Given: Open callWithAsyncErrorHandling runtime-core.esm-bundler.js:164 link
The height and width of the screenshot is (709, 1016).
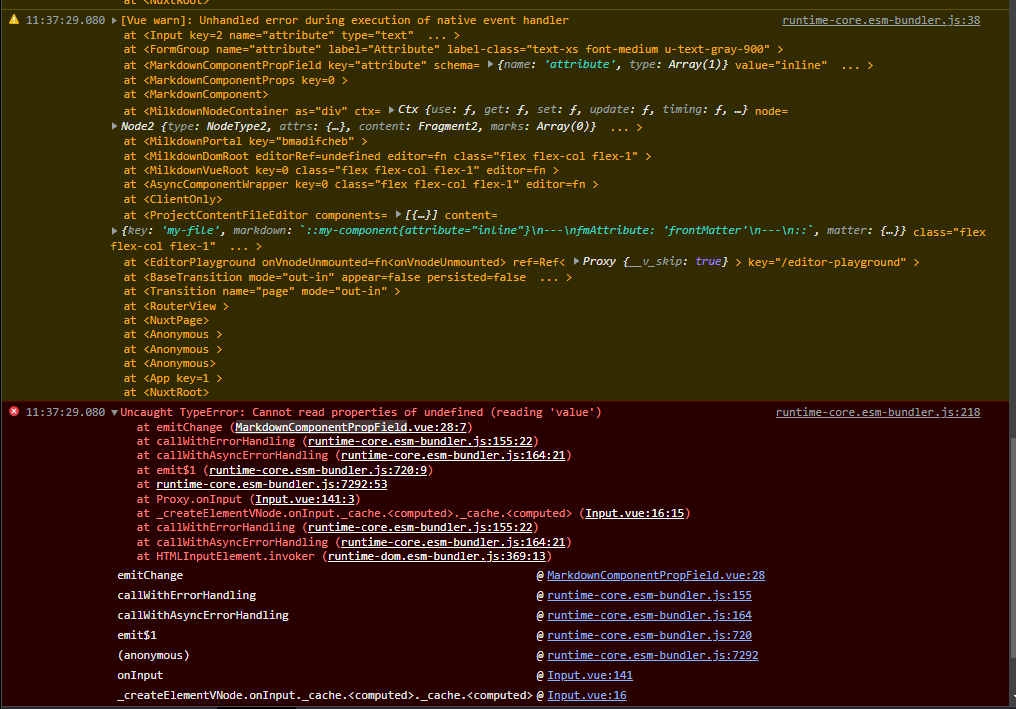Looking at the screenshot, I should point(649,615).
